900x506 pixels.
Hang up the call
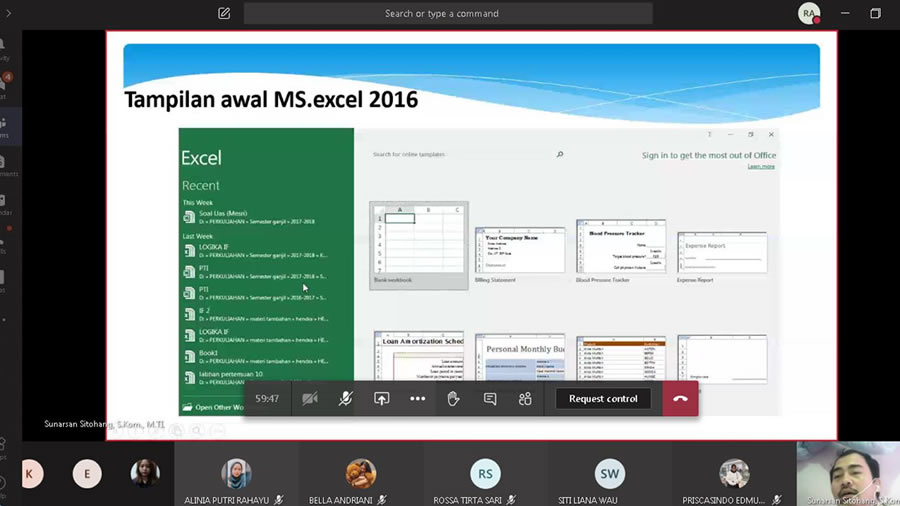pos(680,399)
